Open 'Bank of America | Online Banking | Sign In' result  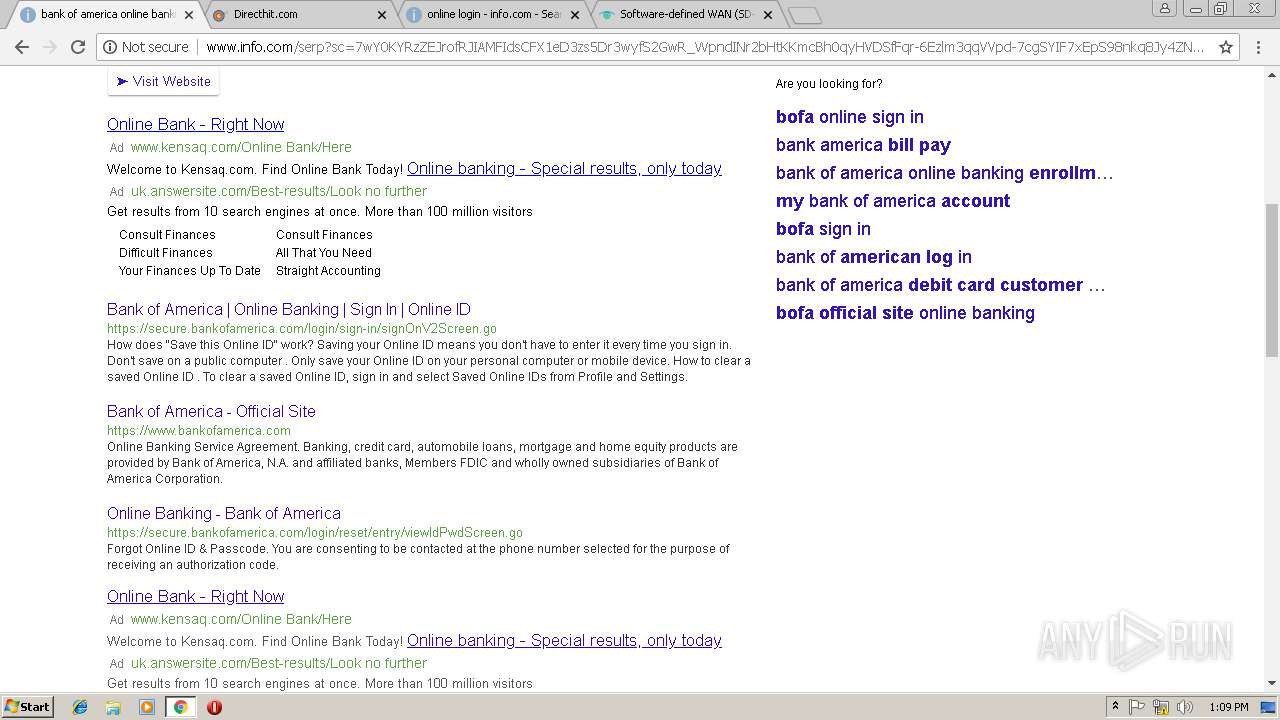[289, 309]
